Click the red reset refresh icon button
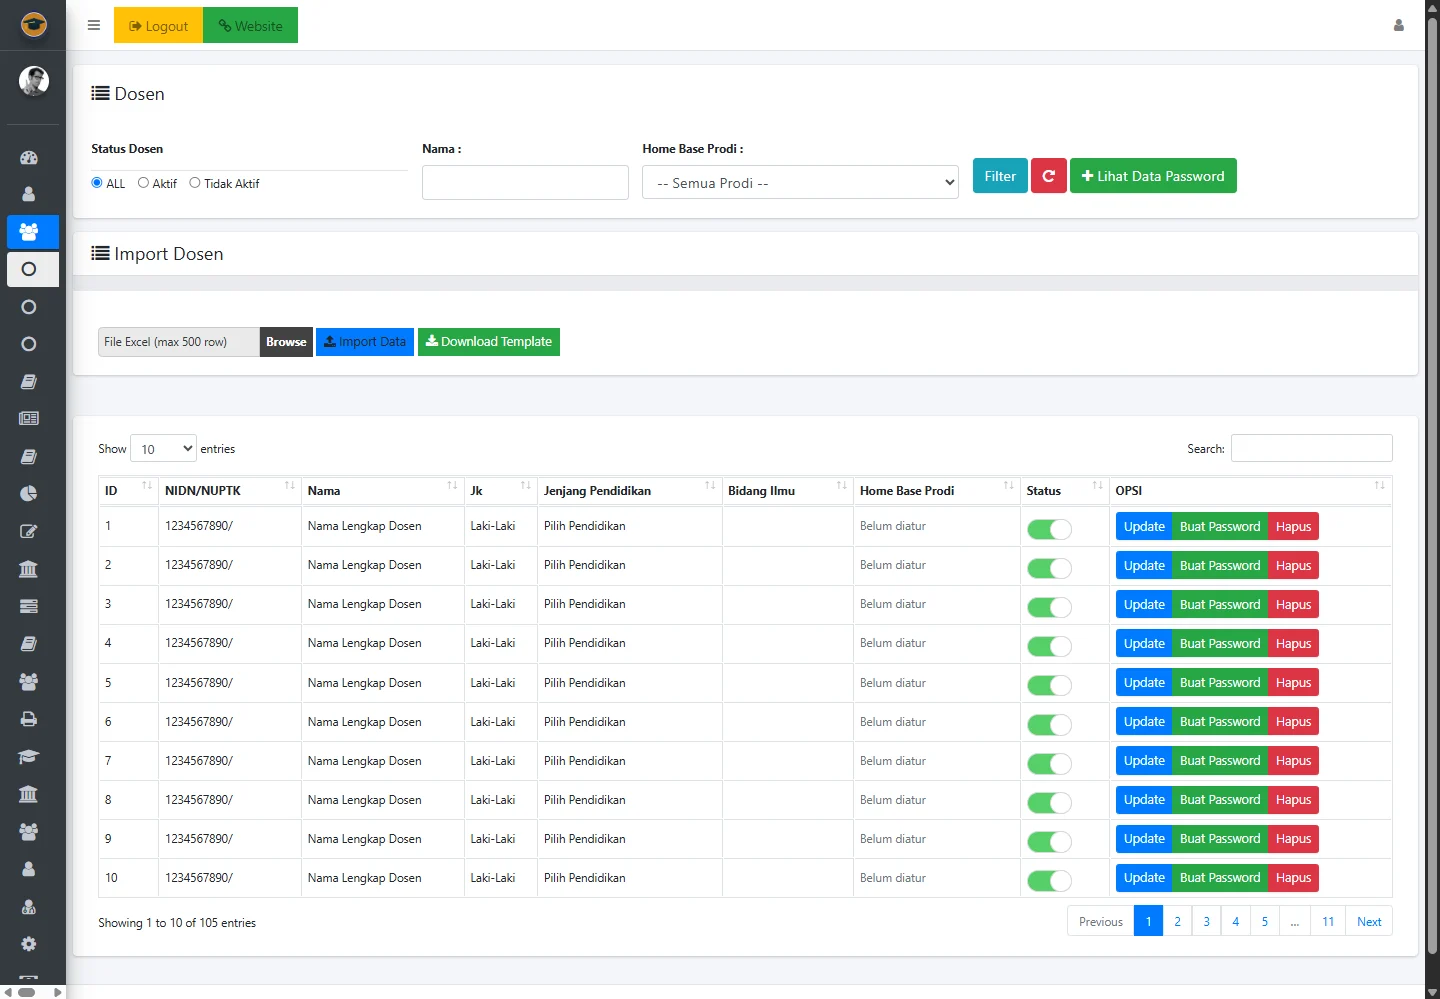This screenshot has height=999, width=1440. click(x=1048, y=176)
